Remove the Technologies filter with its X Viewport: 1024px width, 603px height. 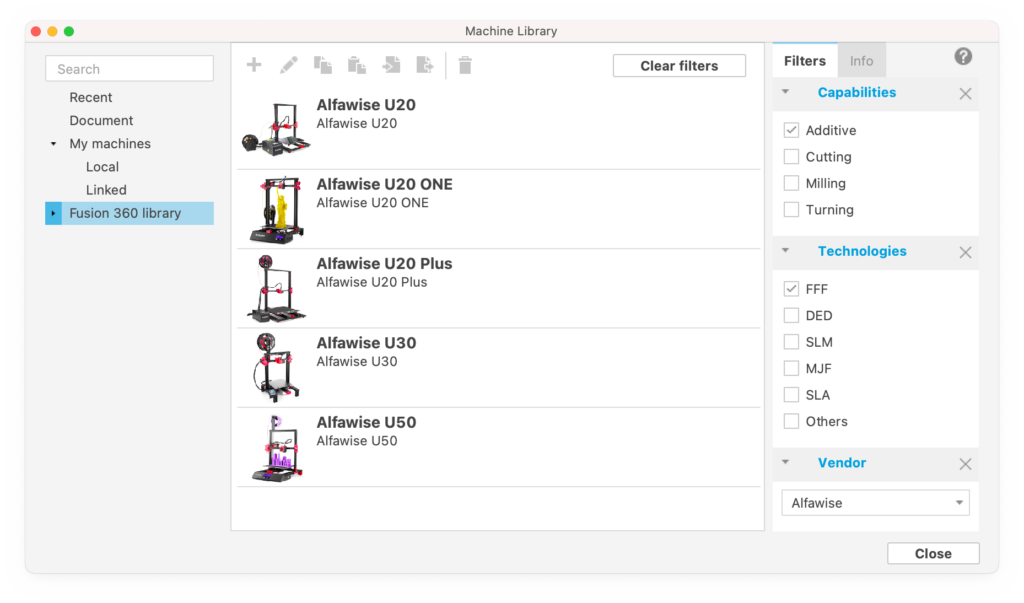point(965,252)
